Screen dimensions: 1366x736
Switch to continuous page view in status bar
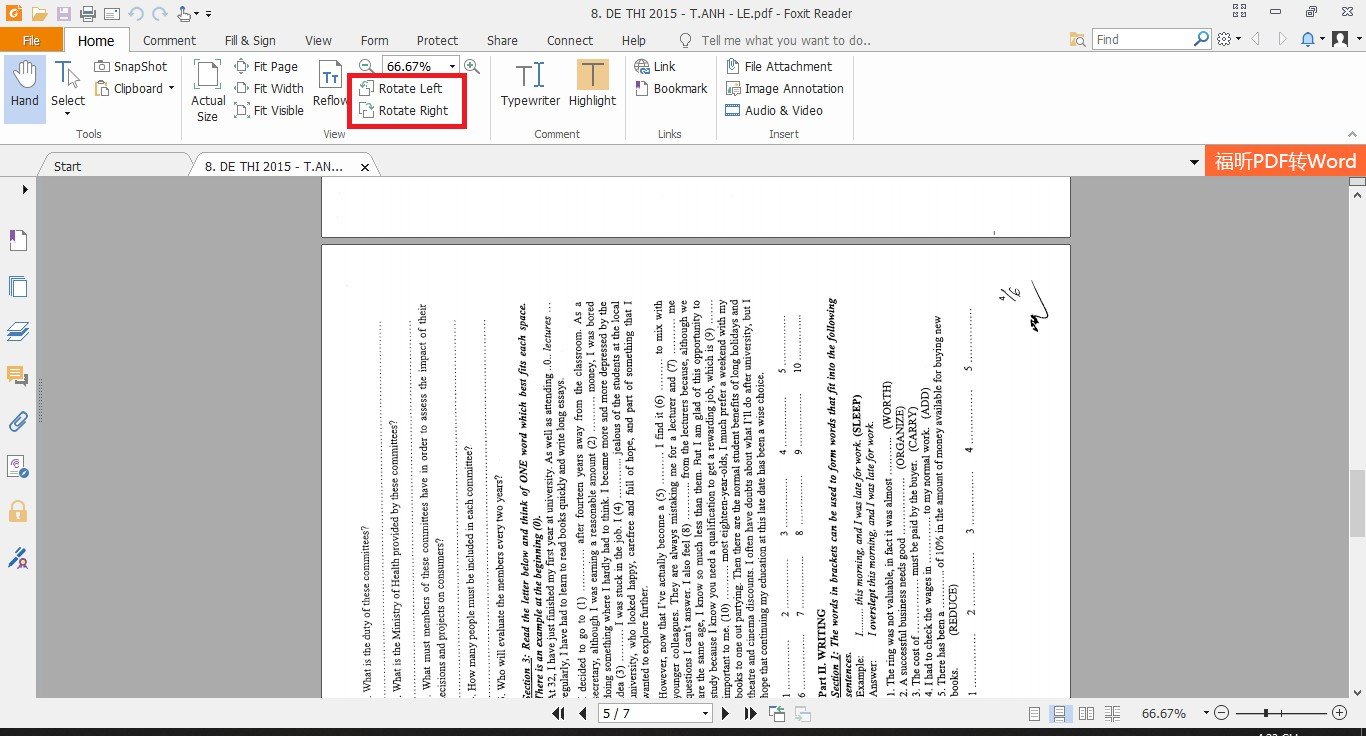[1059, 713]
